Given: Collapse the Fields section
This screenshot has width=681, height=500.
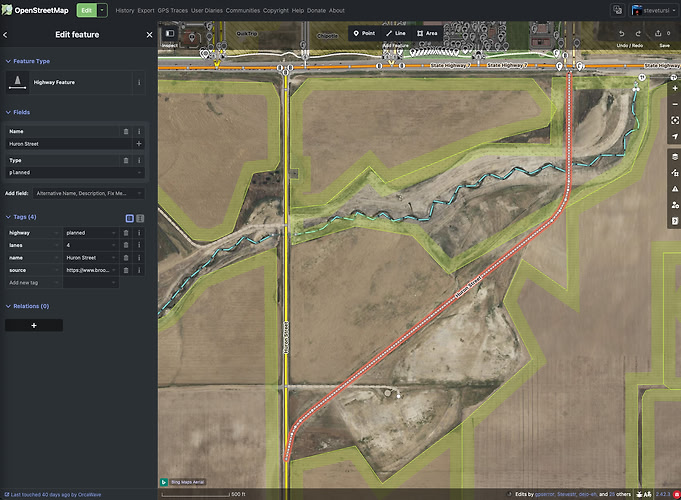Looking at the screenshot, I should [18, 112].
